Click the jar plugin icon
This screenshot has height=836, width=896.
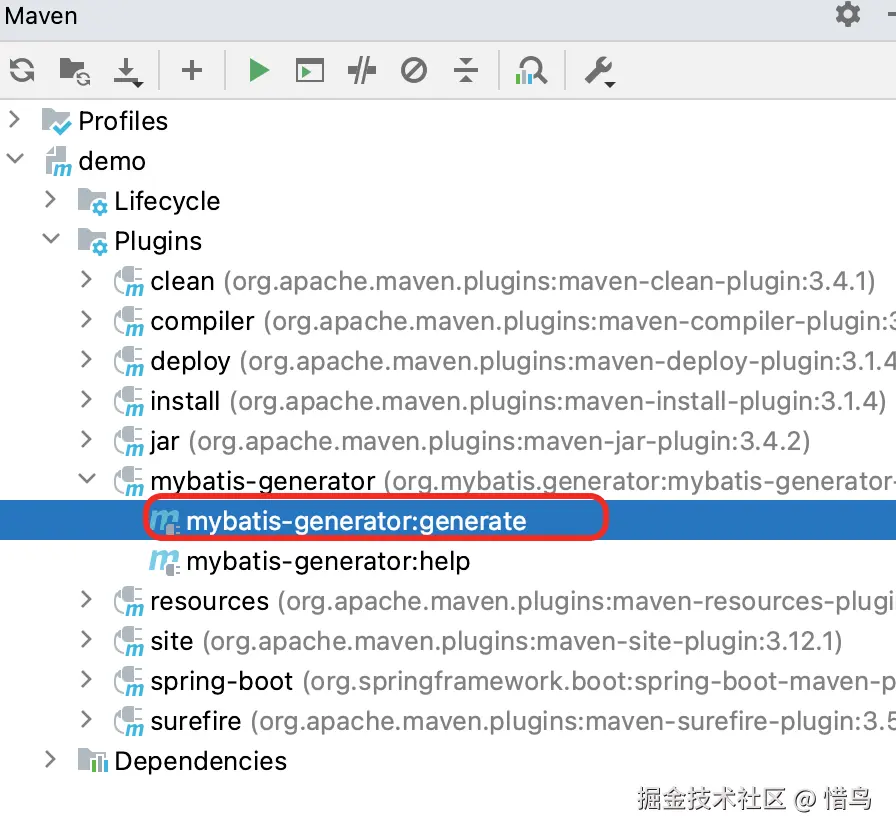(x=129, y=441)
